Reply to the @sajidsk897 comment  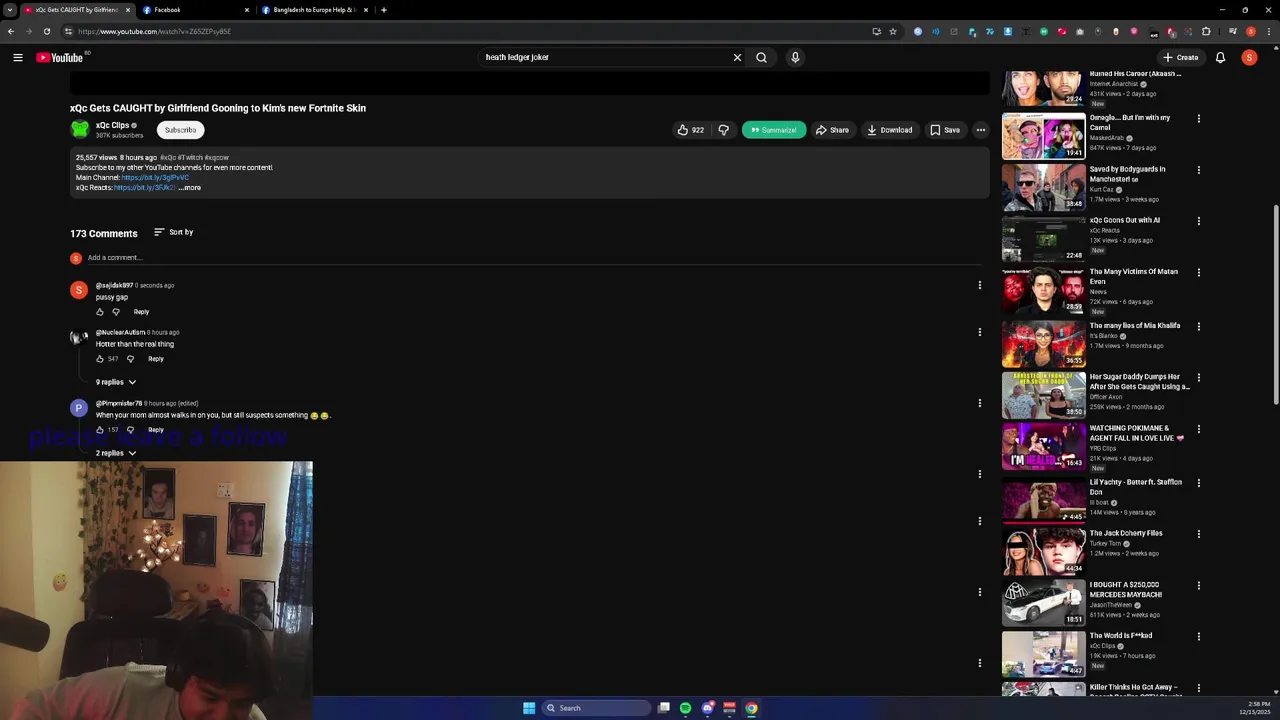tap(141, 312)
